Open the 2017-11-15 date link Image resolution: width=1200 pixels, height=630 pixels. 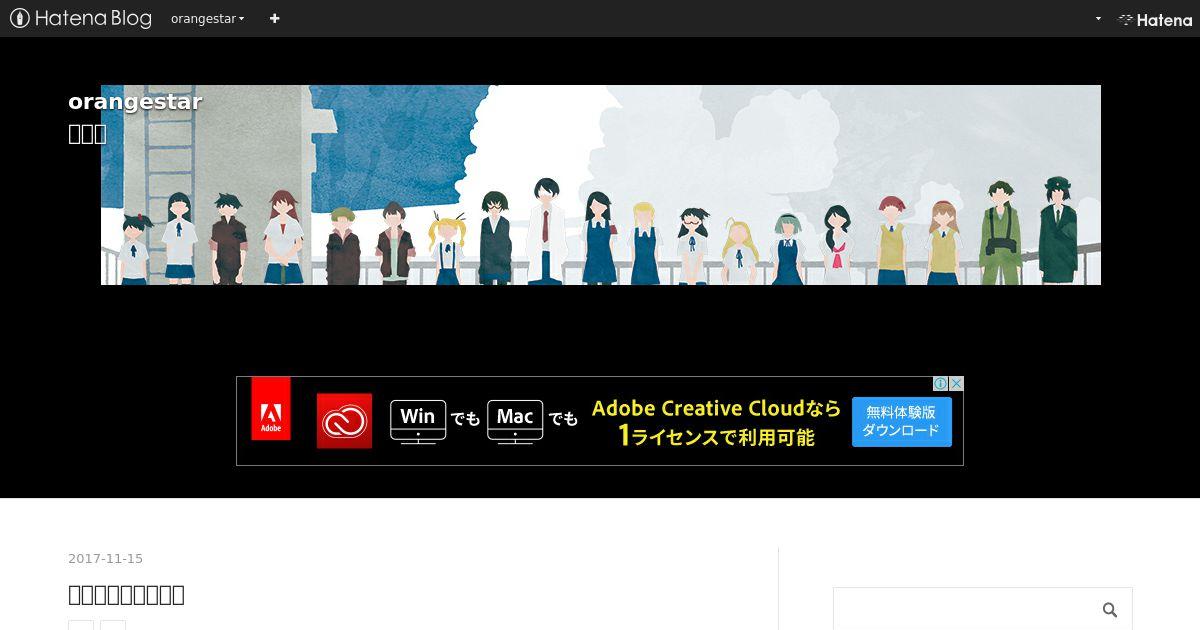coord(105,559)
